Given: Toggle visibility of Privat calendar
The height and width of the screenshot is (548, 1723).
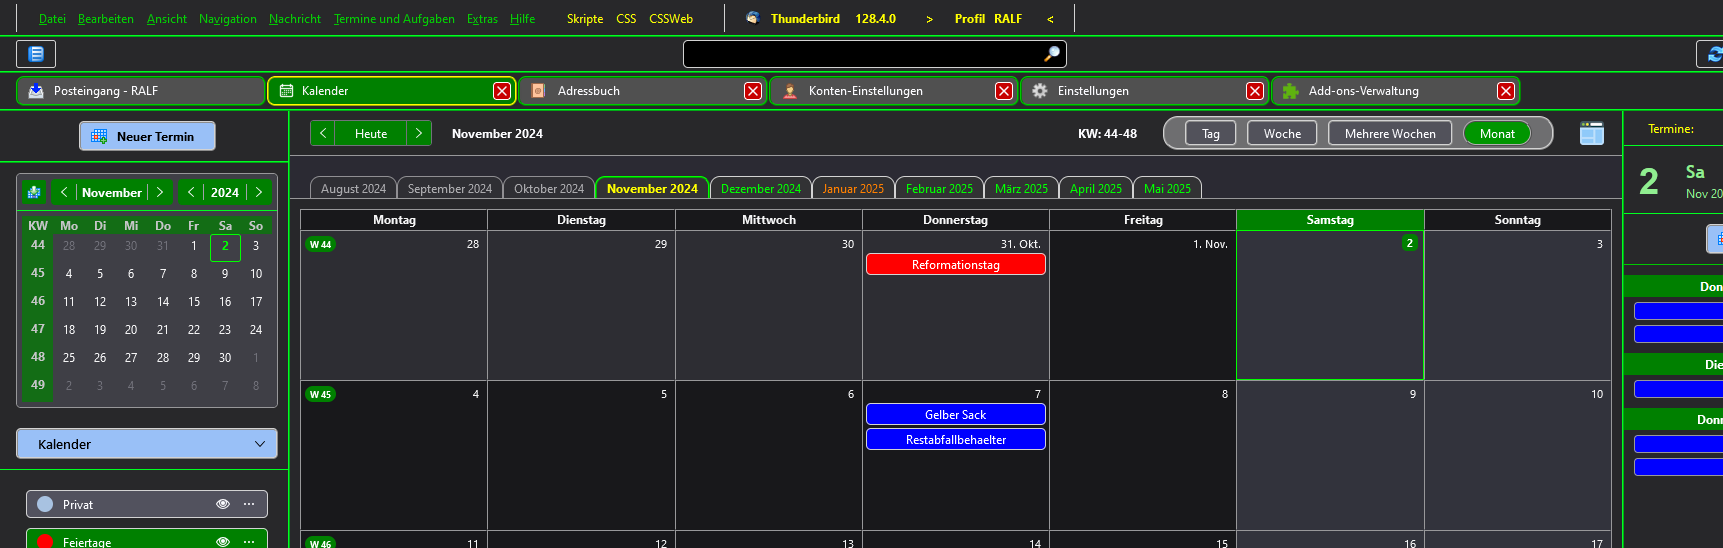Looking at the screenshot, I should [223, 504].
